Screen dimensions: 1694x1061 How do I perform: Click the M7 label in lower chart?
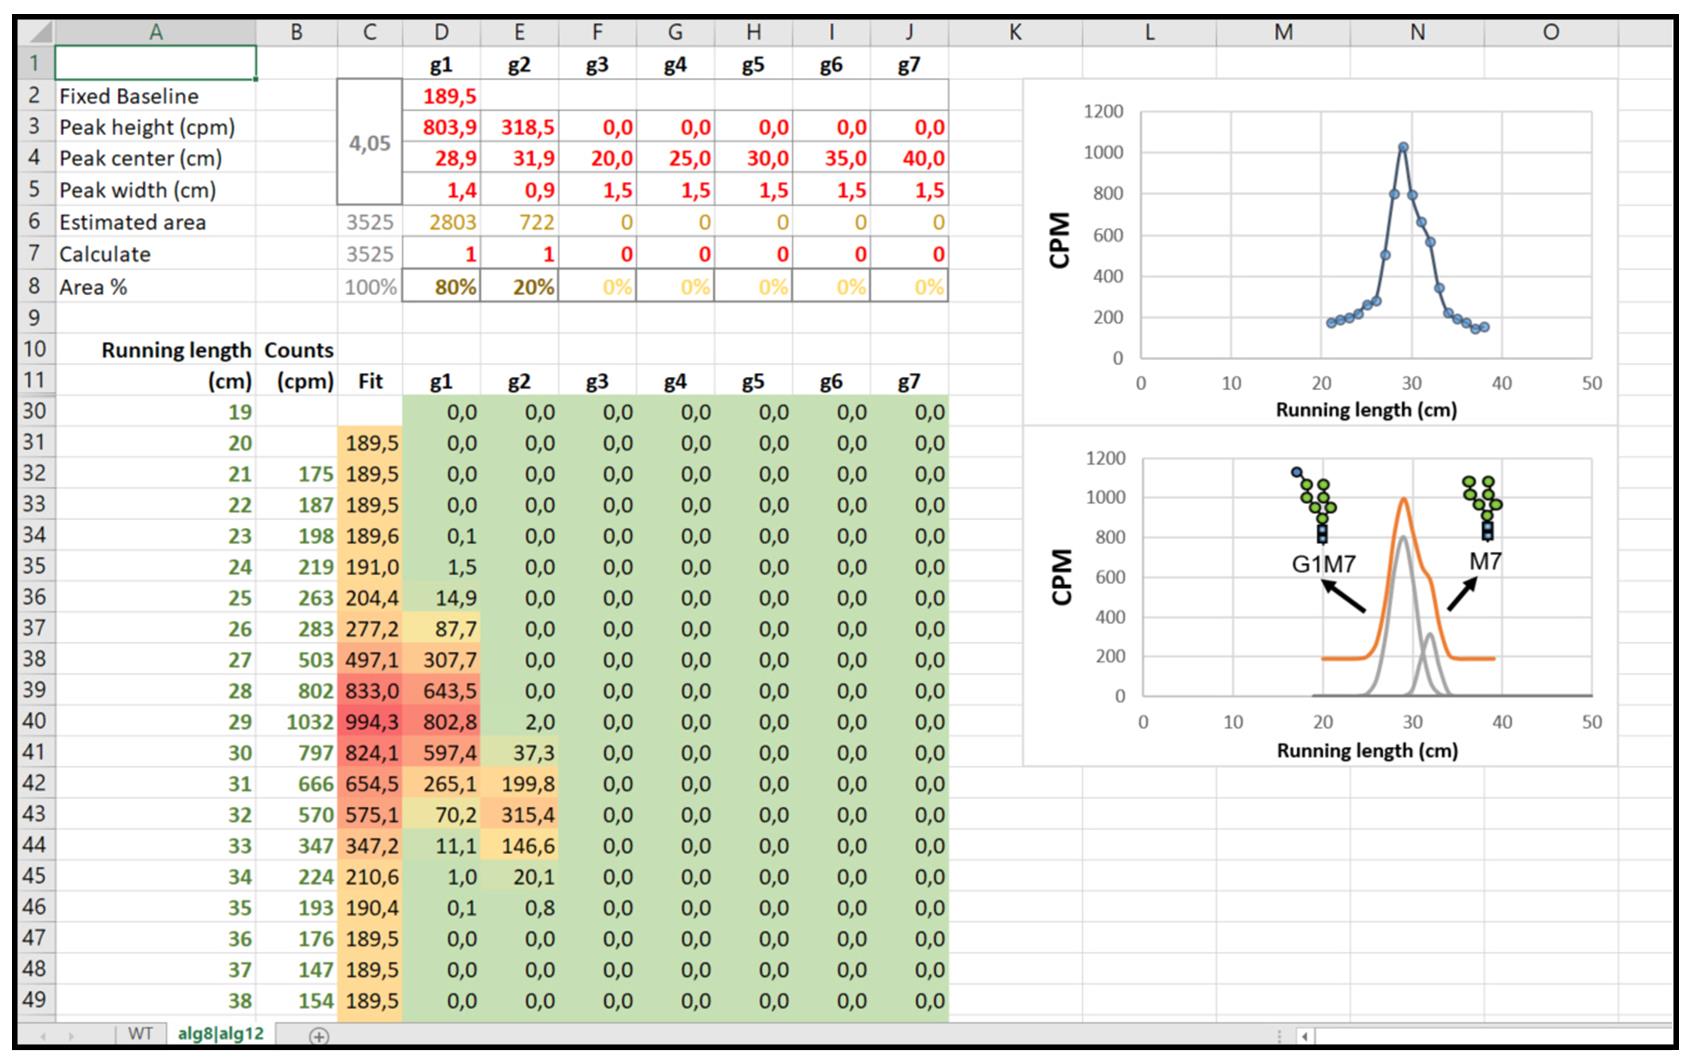1485,561
